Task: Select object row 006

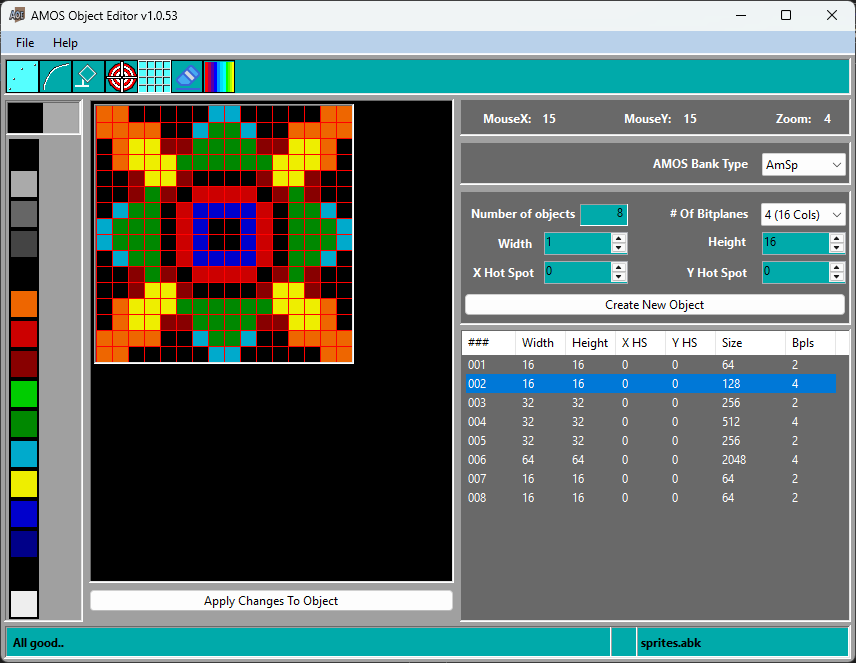Action: 651,460
